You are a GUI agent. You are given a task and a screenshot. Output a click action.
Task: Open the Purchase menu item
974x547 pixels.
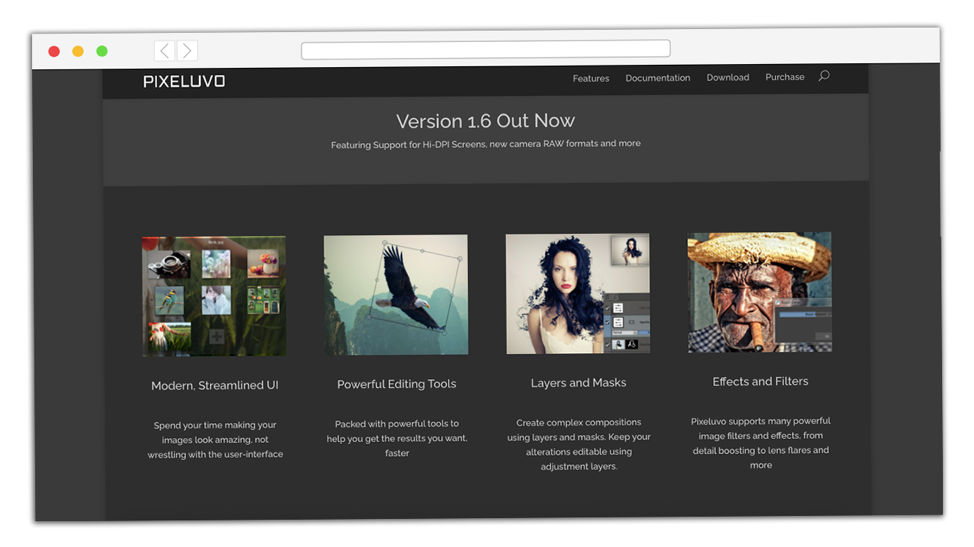click(785, 77)
